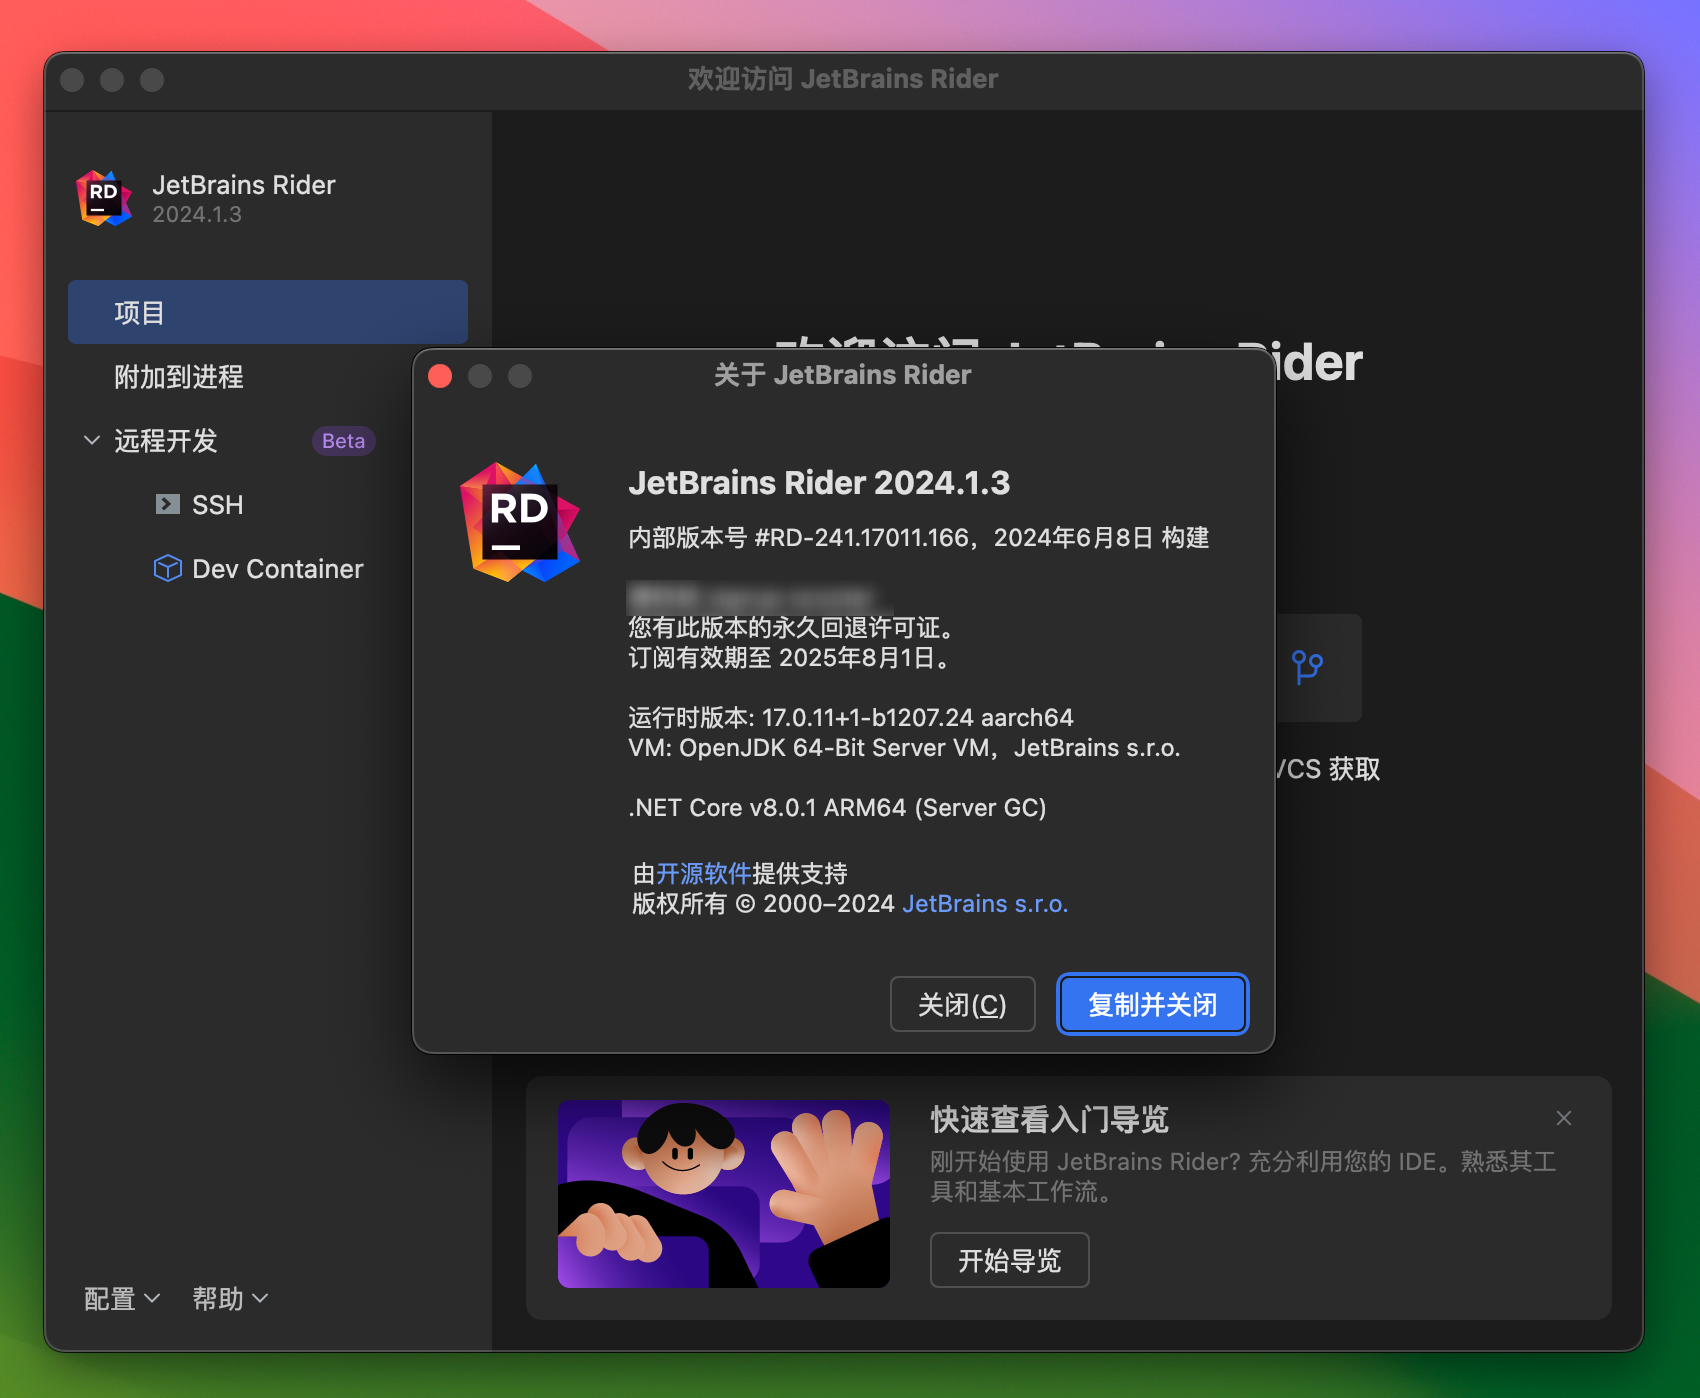Select the 项目 tab in the sidebar
This screenshot has width=1700, height=1398.
pyautogui.click(x=268, y=312)
